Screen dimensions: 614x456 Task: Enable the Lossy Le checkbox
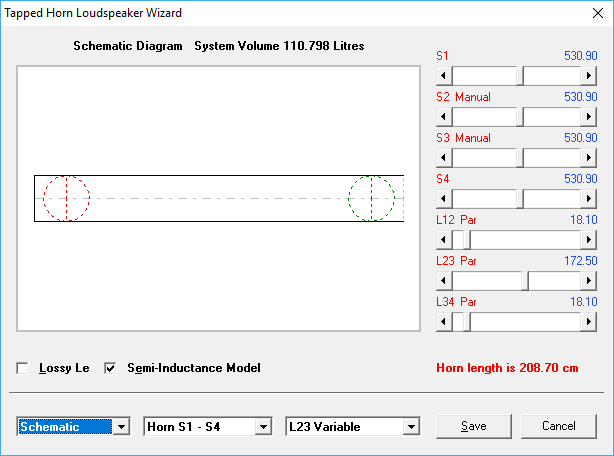(x=23, y=368)
